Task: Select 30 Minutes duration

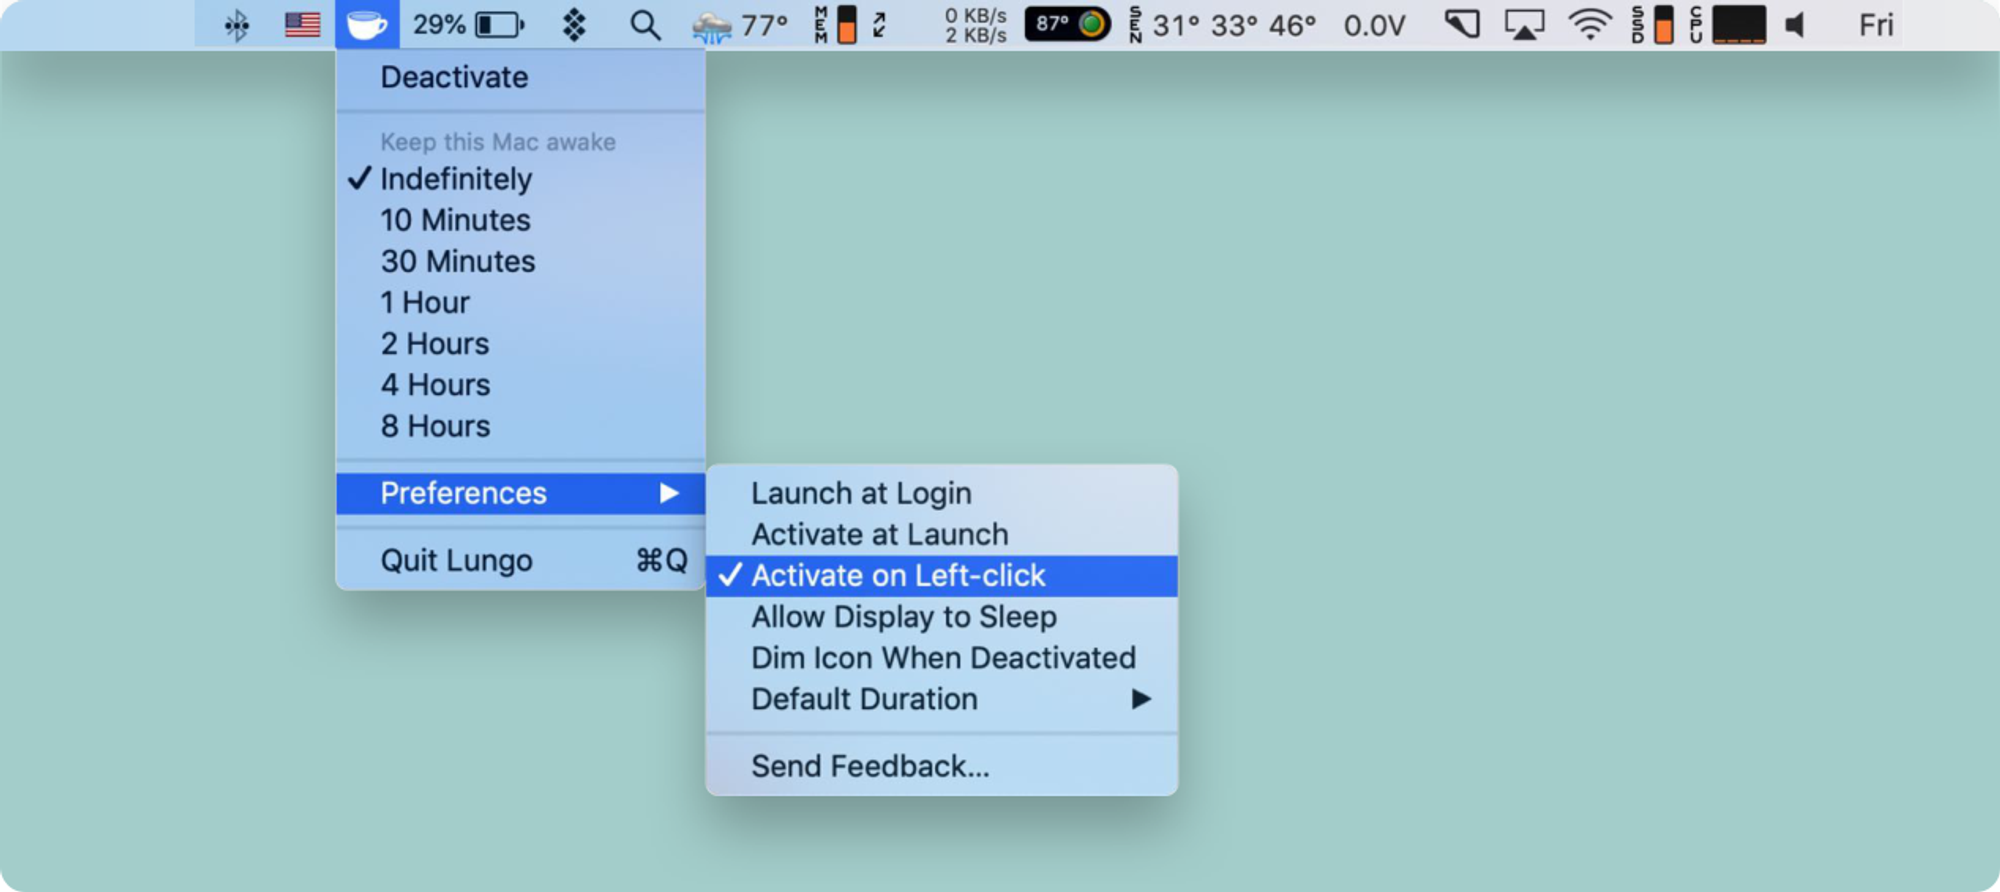Action: click(457, 261)
